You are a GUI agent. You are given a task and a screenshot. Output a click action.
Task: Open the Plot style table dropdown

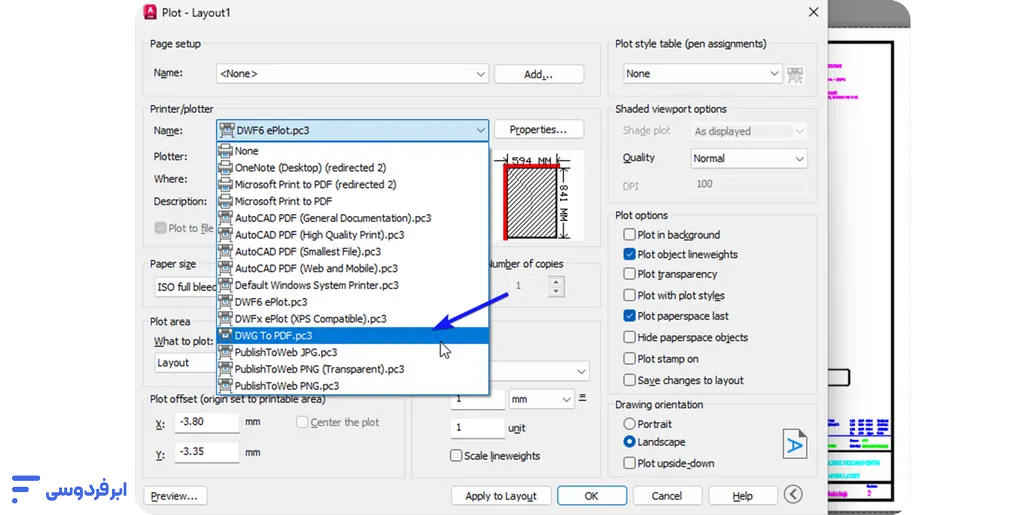pyautogui.click(x=702, y=74)
